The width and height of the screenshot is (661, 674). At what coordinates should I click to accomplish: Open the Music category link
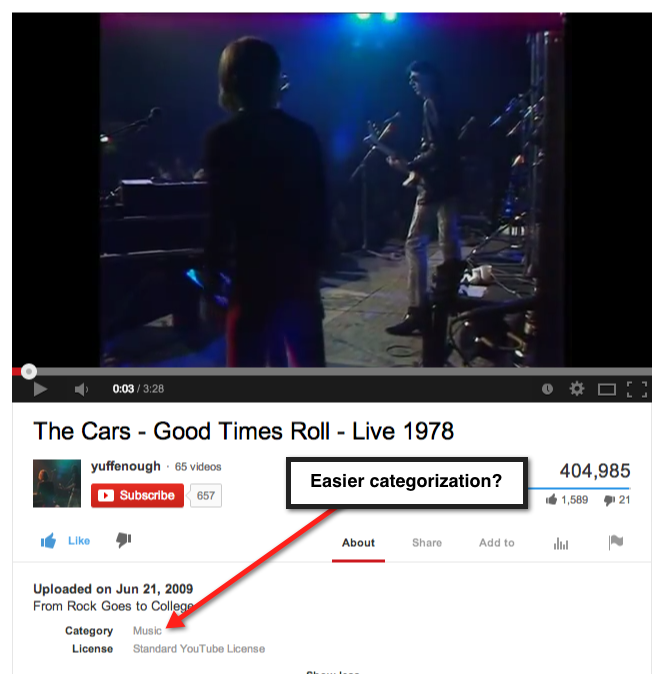pos(147,631)
